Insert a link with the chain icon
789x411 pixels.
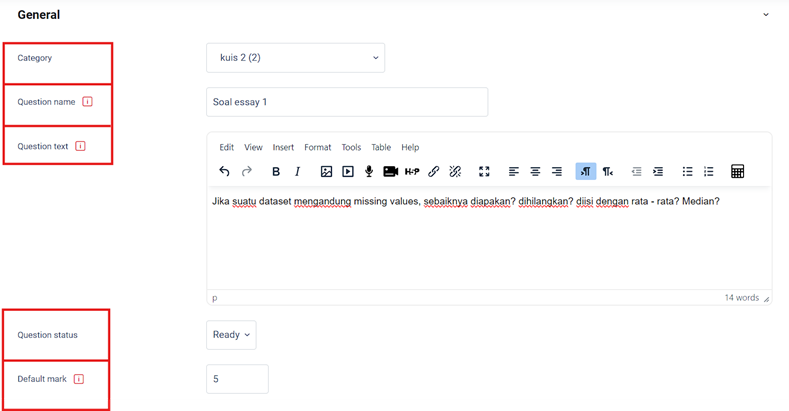coord(434,172)
